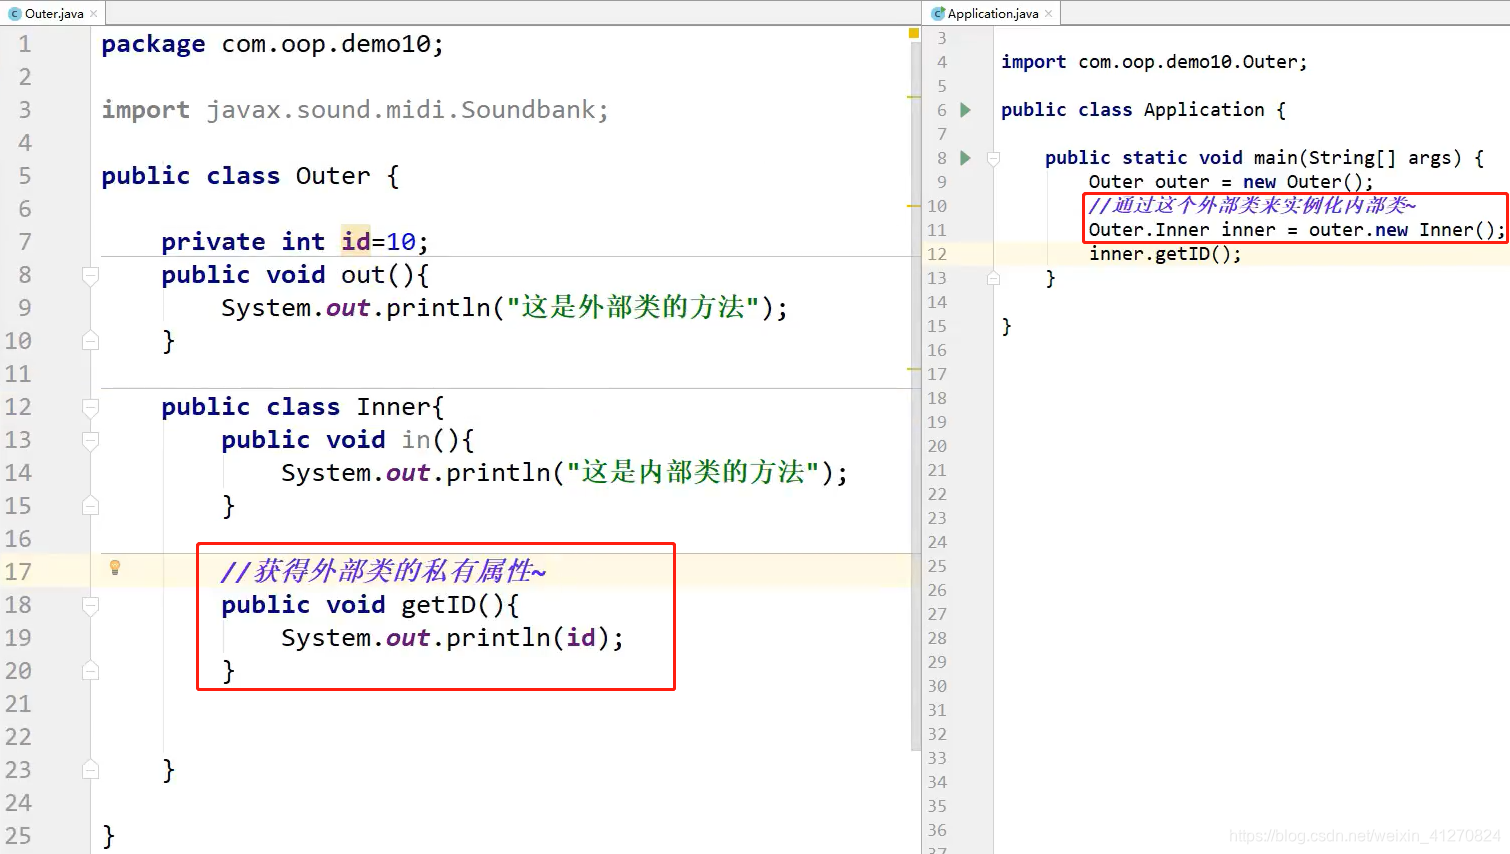Click warning stripe mark near line 6
1510x854 pixels.
point(913,206)
